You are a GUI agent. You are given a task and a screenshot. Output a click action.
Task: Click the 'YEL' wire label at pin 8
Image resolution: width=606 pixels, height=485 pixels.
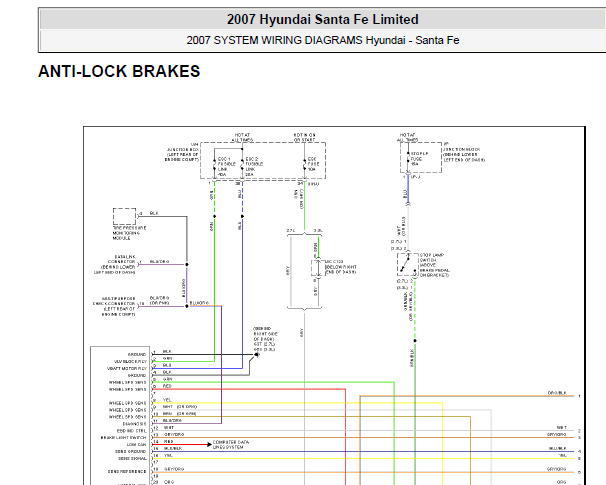(167, 400)
